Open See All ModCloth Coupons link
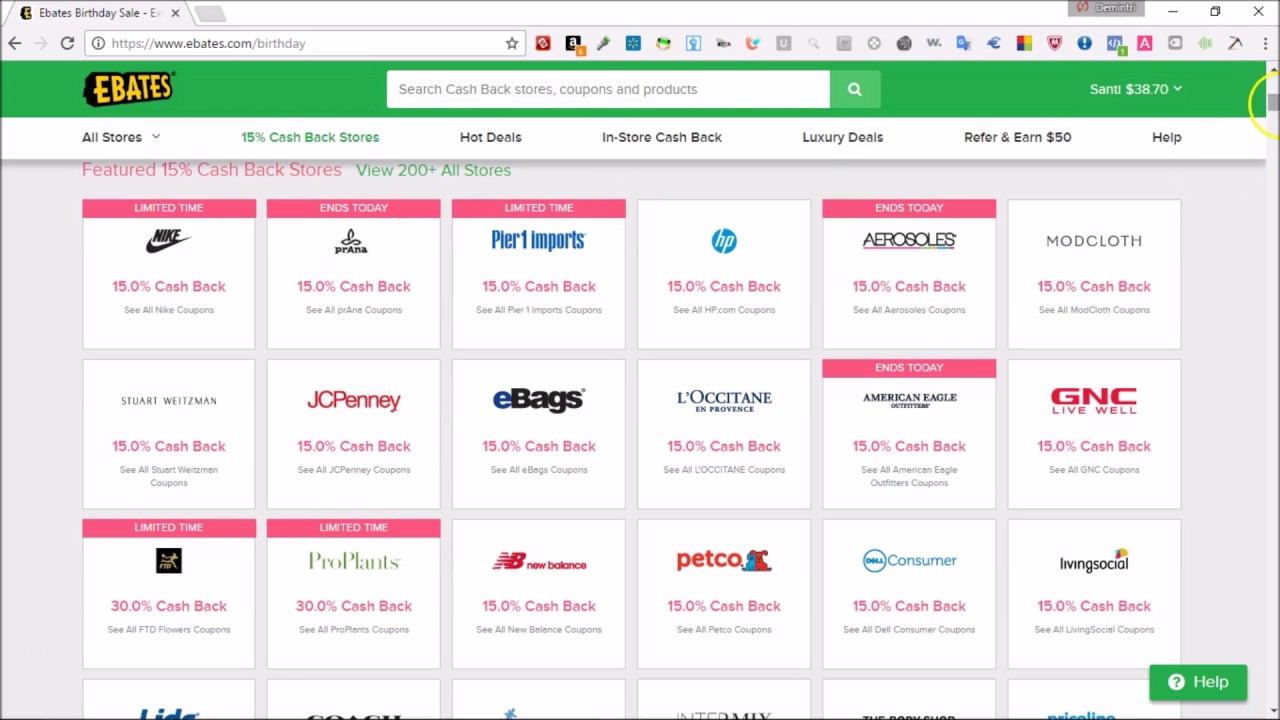Viewport: 1280px width, 720px height. (x=1094, y=310)
